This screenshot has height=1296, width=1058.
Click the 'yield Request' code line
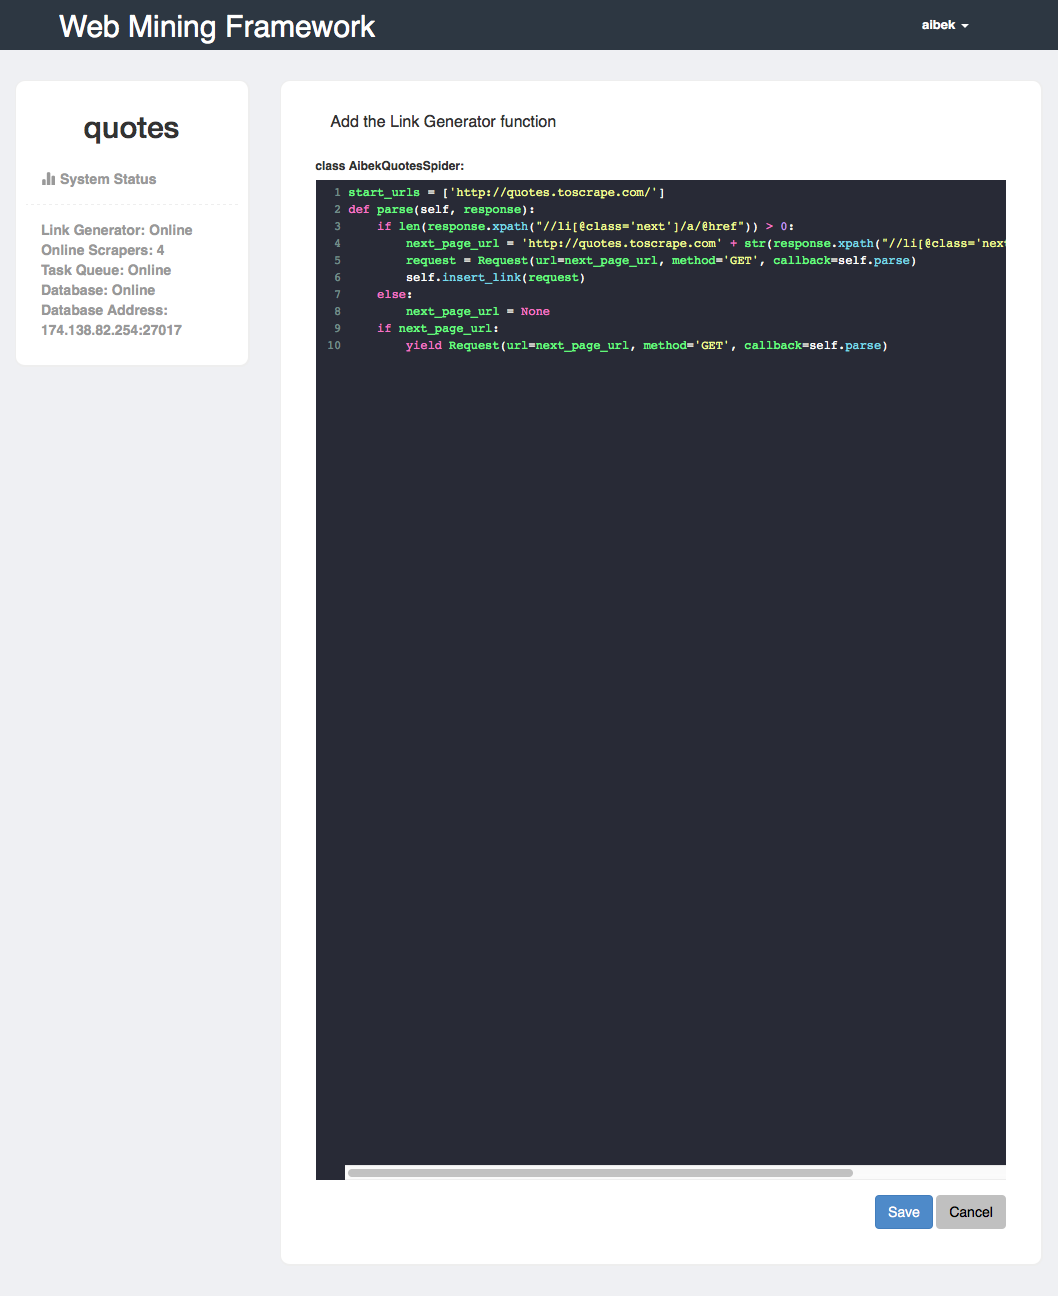[x=646, y=345]
